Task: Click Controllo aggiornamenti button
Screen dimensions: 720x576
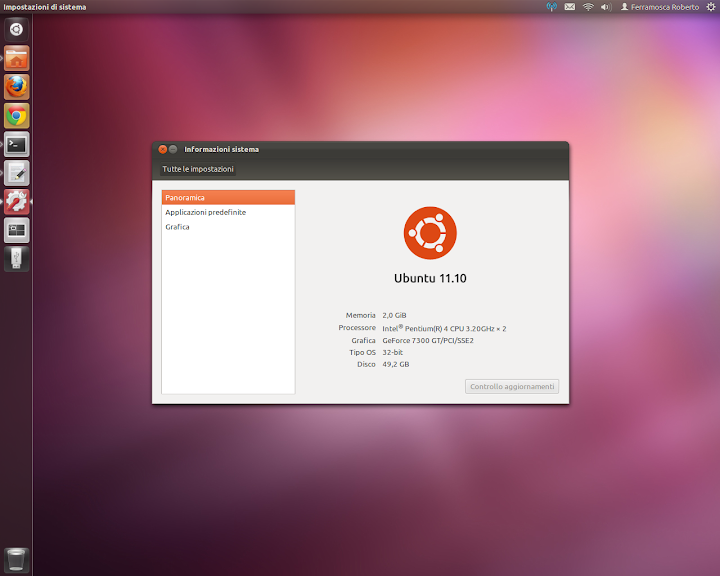Action: 512,386
